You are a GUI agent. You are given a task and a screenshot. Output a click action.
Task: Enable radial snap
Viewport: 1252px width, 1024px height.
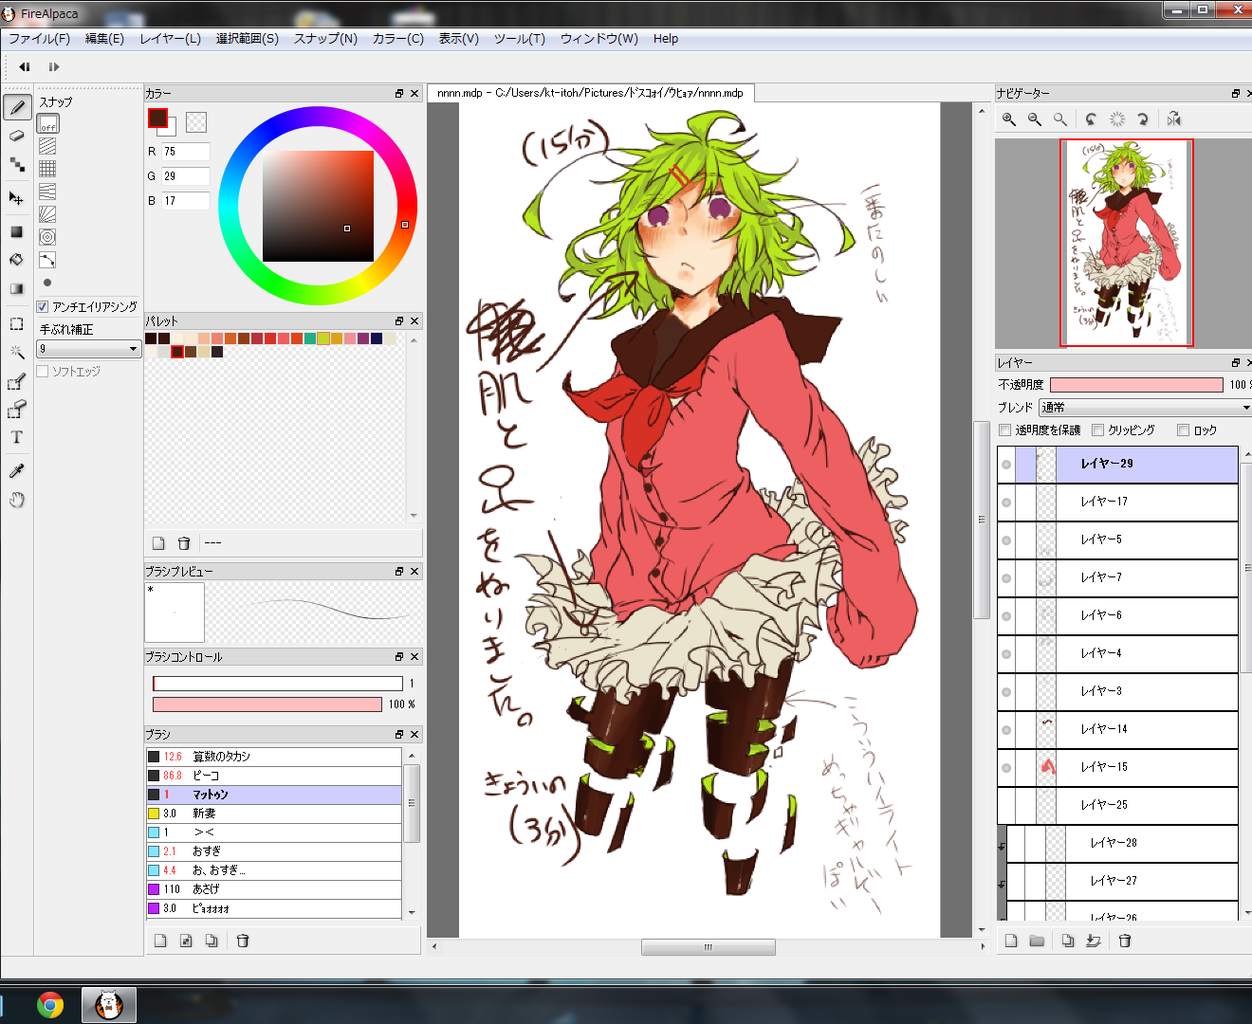coord(48,214)
